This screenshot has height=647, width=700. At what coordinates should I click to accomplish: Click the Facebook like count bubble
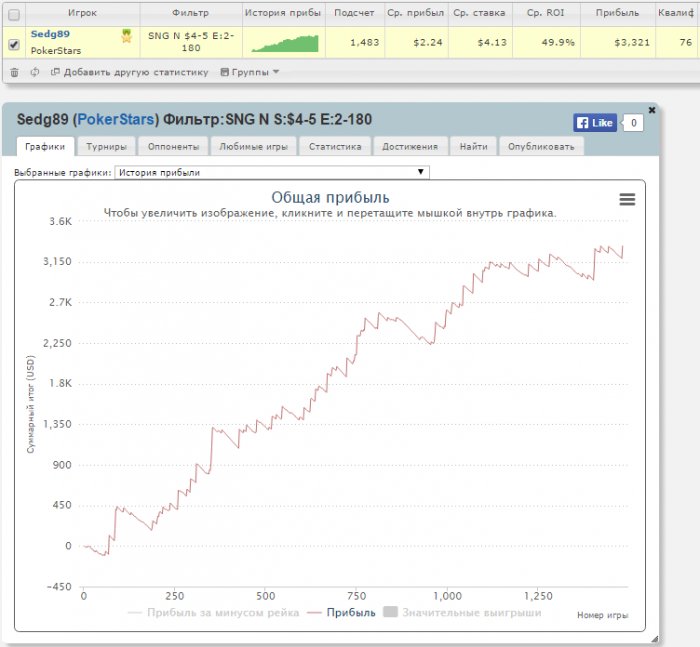click(633, 123)
